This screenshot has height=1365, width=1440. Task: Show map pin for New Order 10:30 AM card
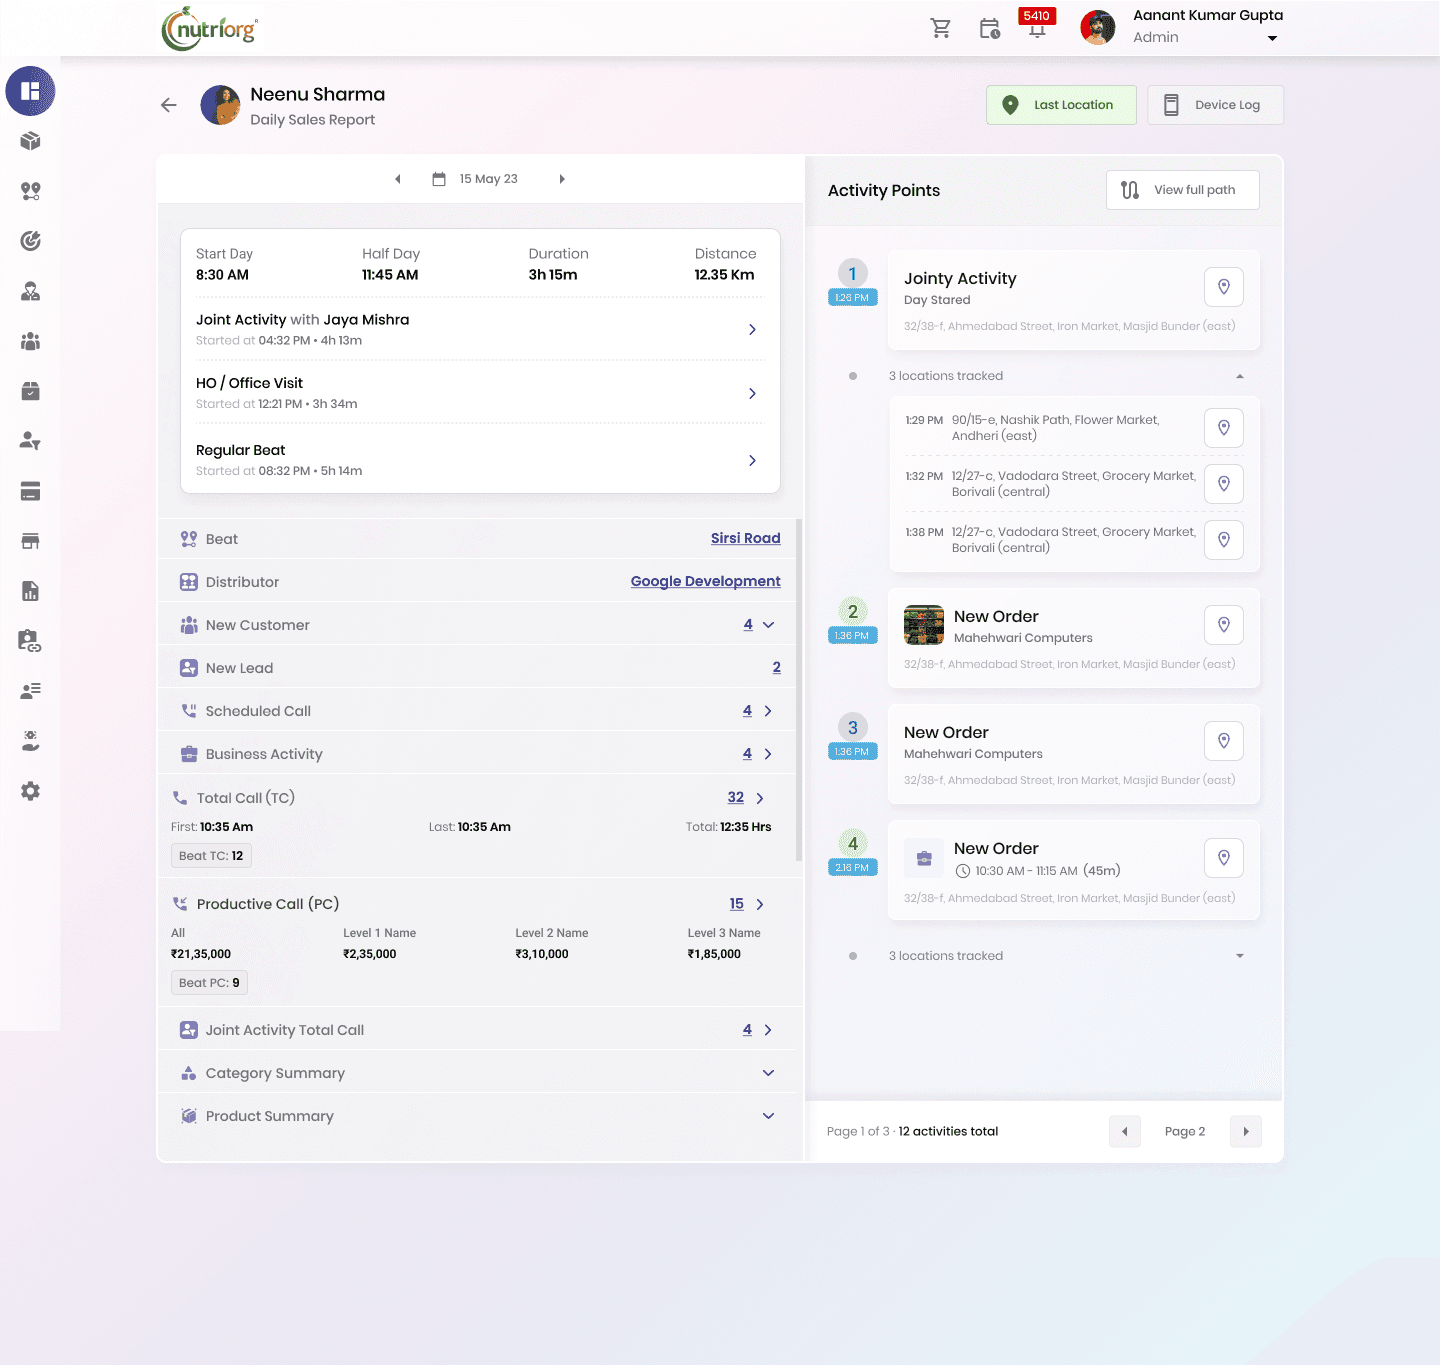[x=1224, y=858]
